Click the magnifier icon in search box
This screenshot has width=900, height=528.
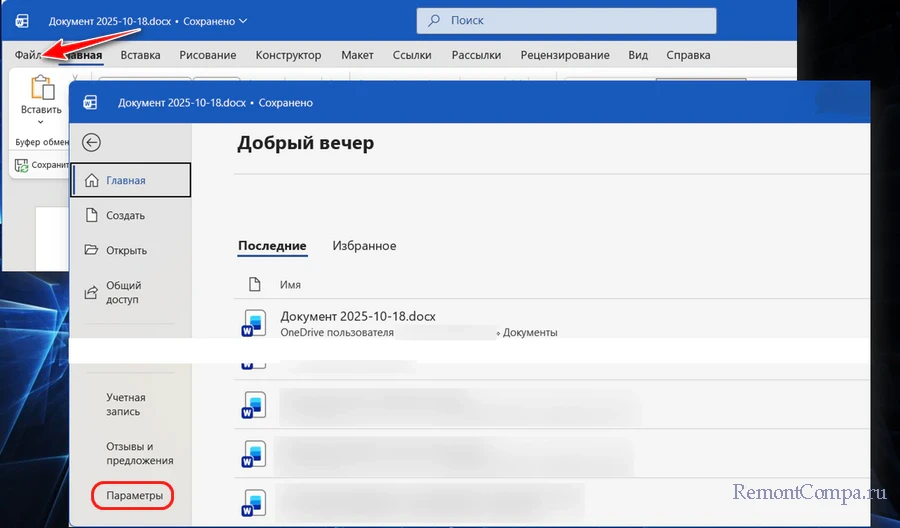click(x=434, y=20)
